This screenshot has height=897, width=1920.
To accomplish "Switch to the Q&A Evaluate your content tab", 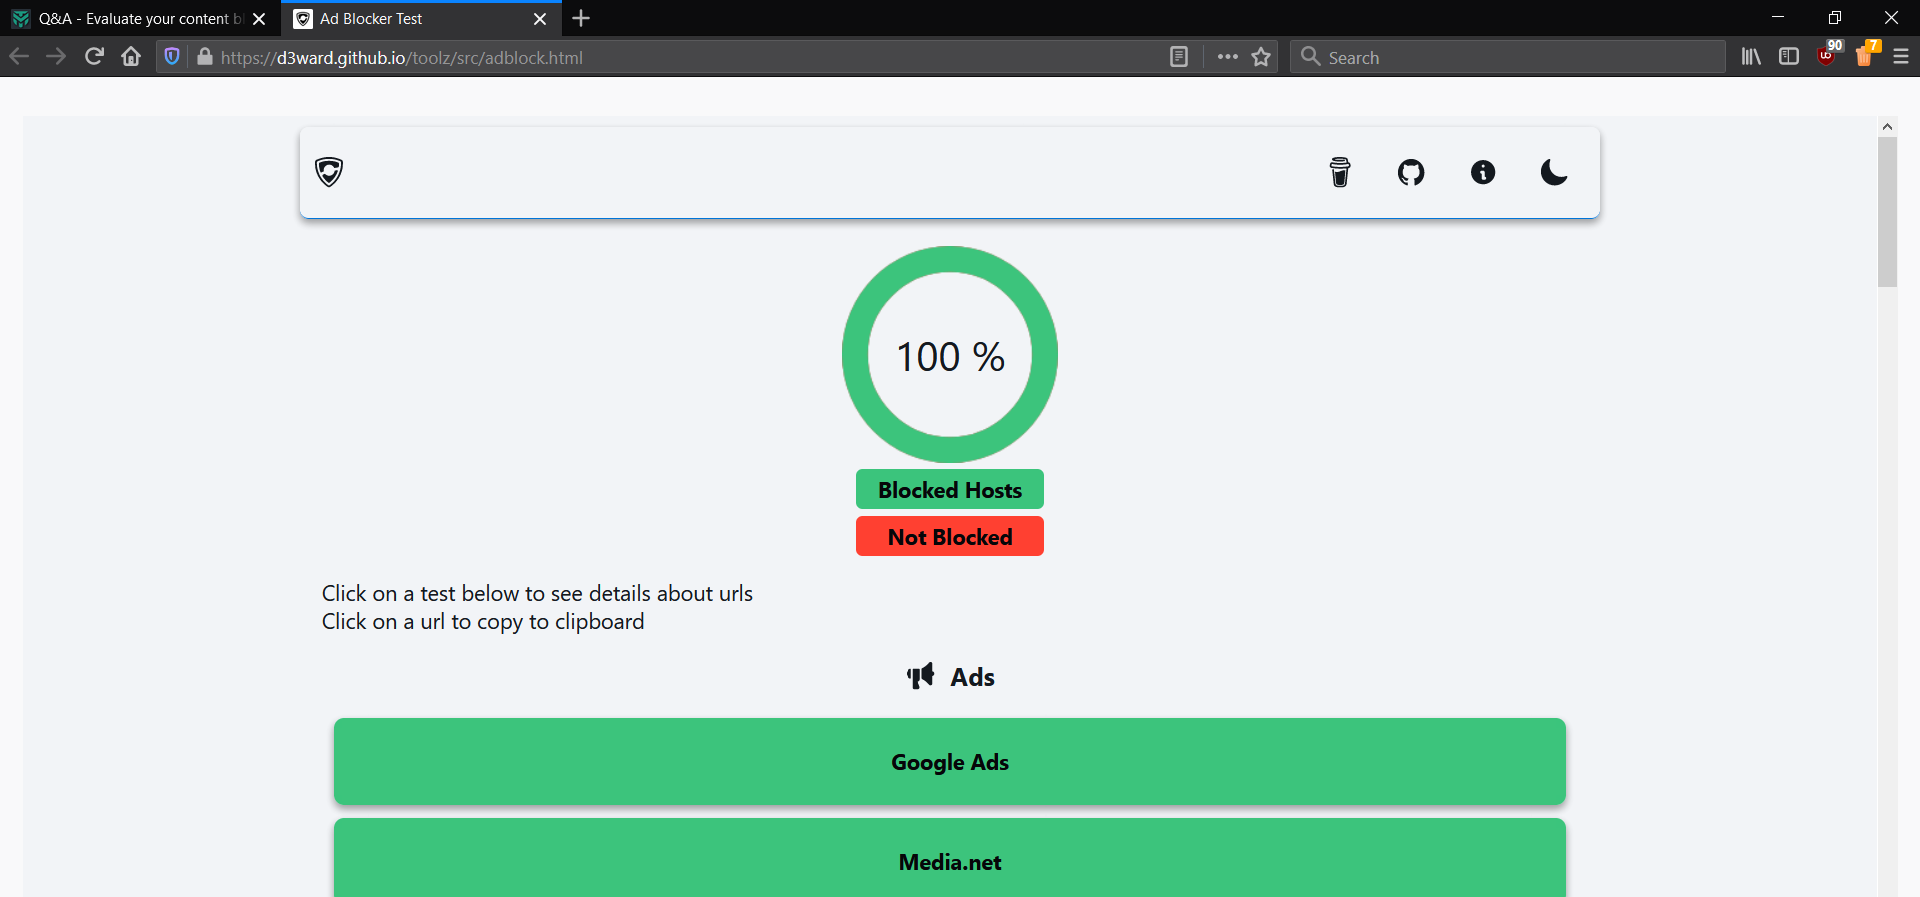I will (x=140, y=19).
